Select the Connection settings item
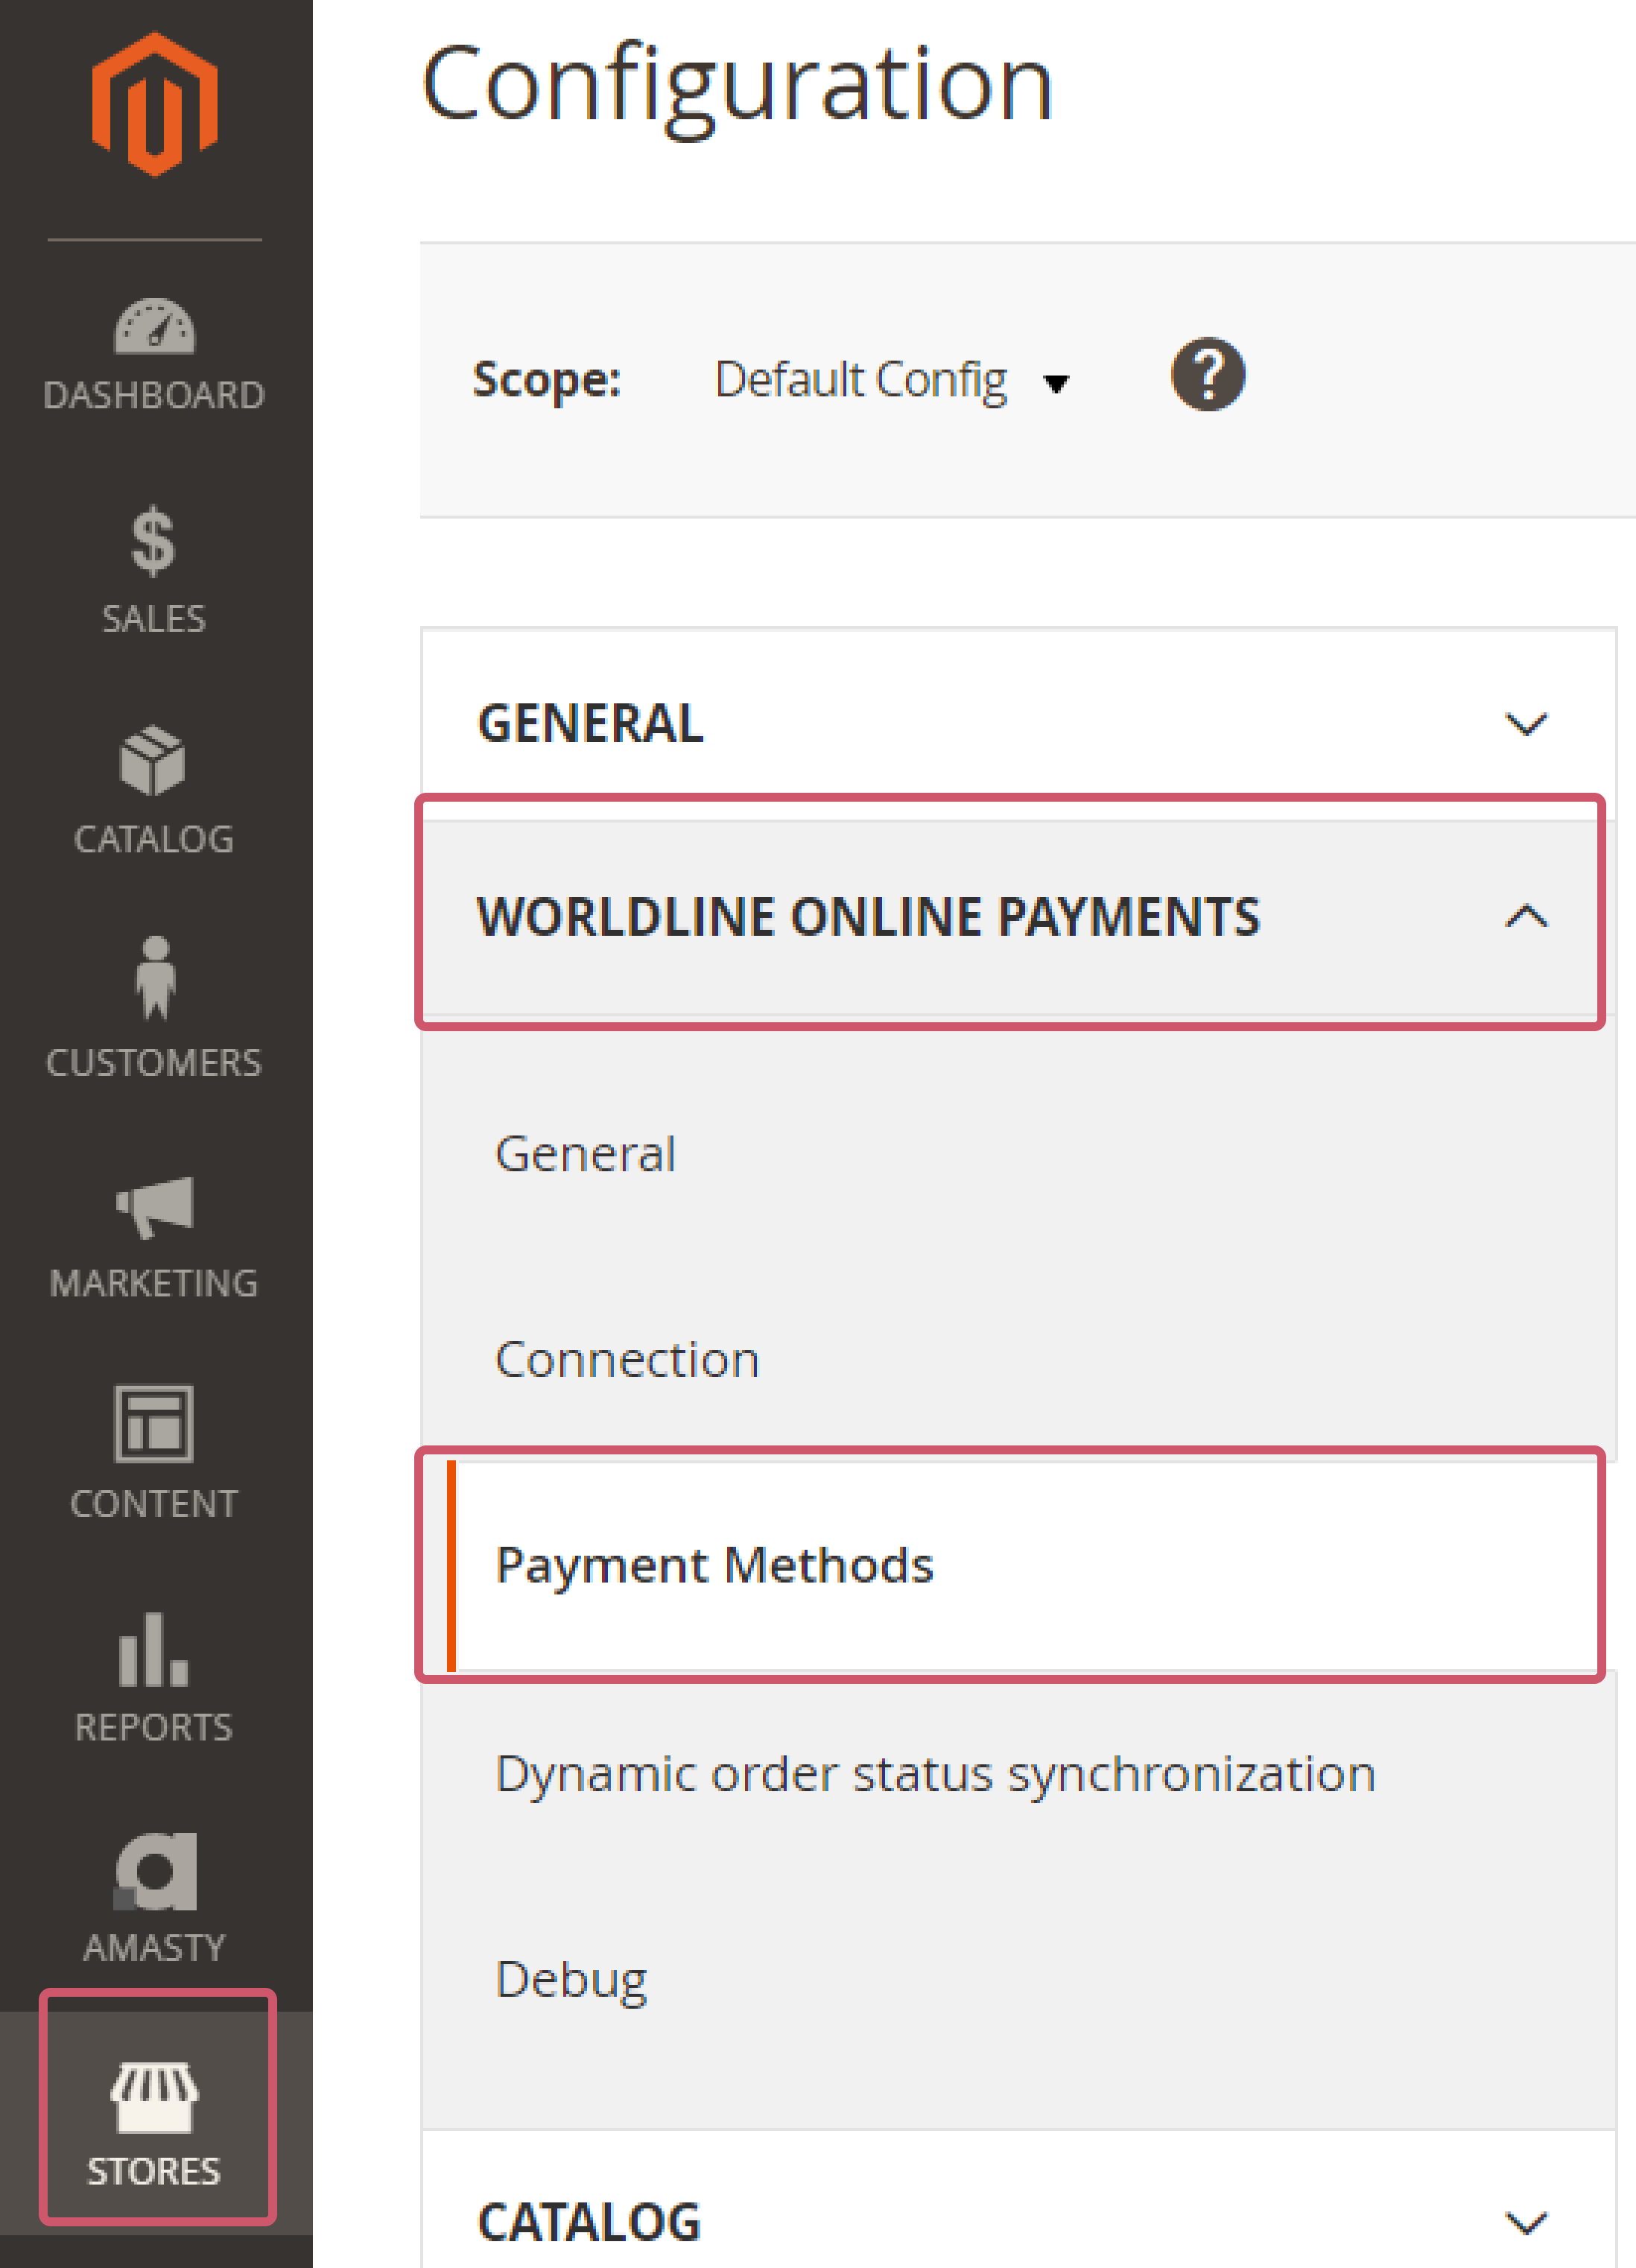This screenshot has width=1636, height=2268. point(627,1360)
